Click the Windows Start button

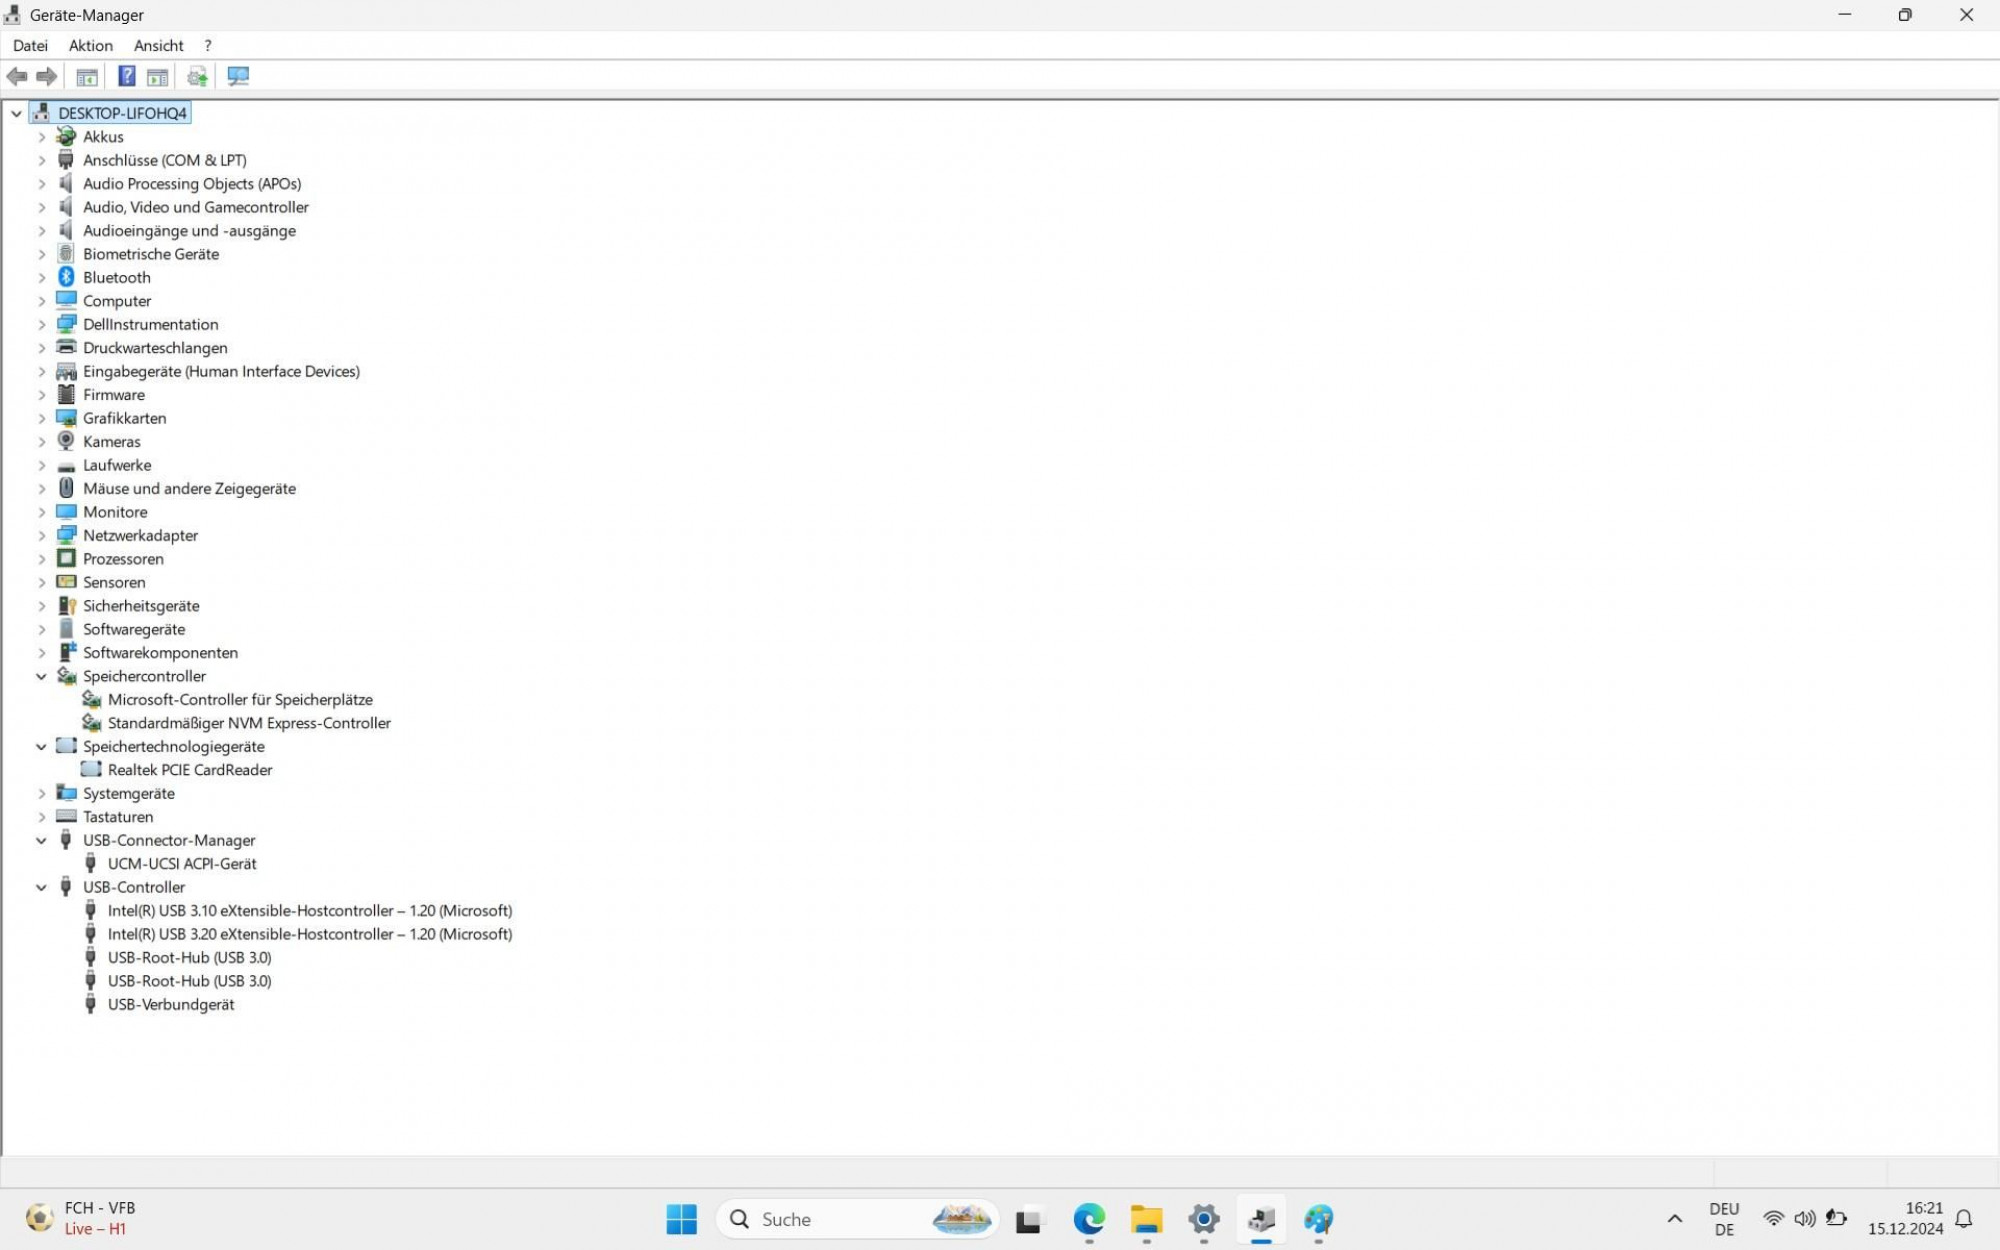(x=681, y=1219)
